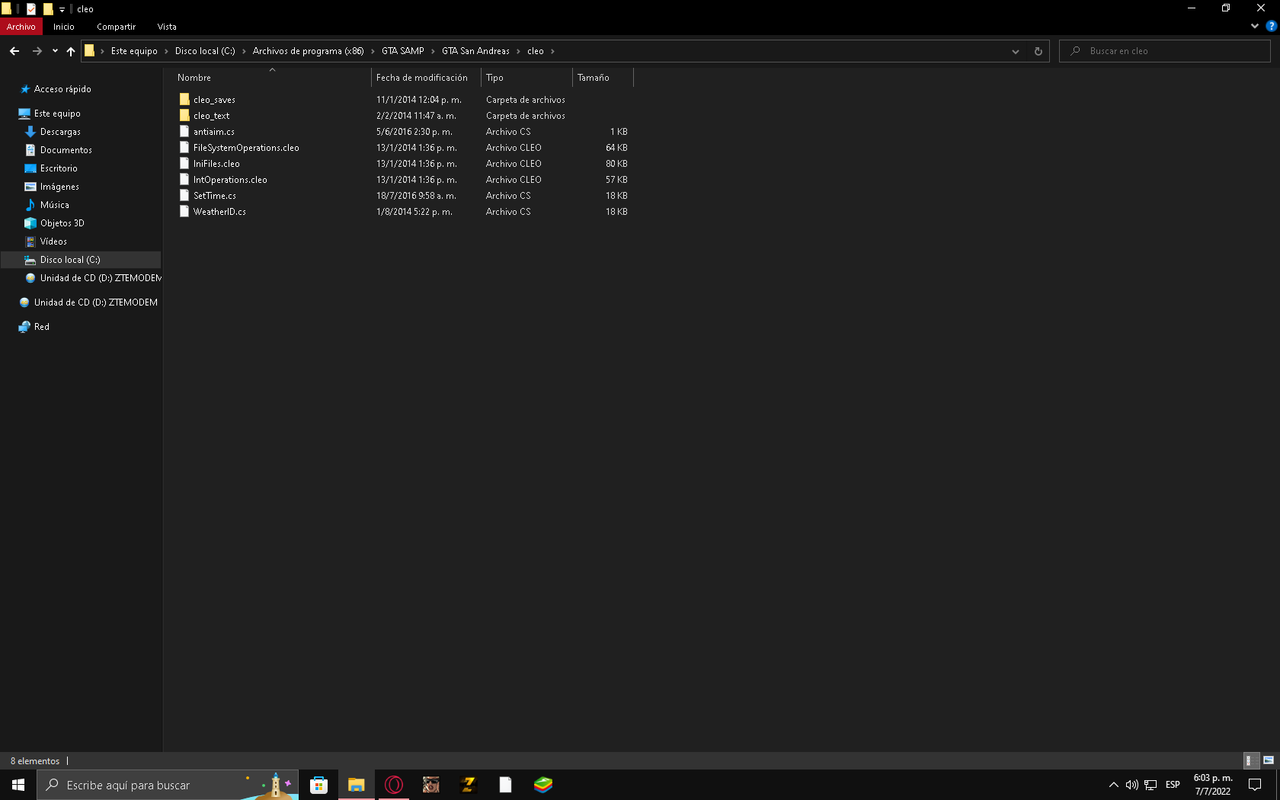
Task: Click the Properties icon in the title bar
Action: click(x=31, y=8)
